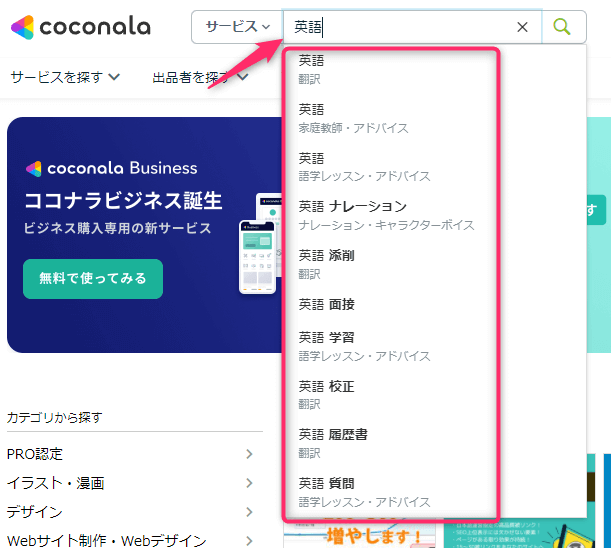Open the デザイン category
This screenshot has width=611, height=548.
[35, 512]
